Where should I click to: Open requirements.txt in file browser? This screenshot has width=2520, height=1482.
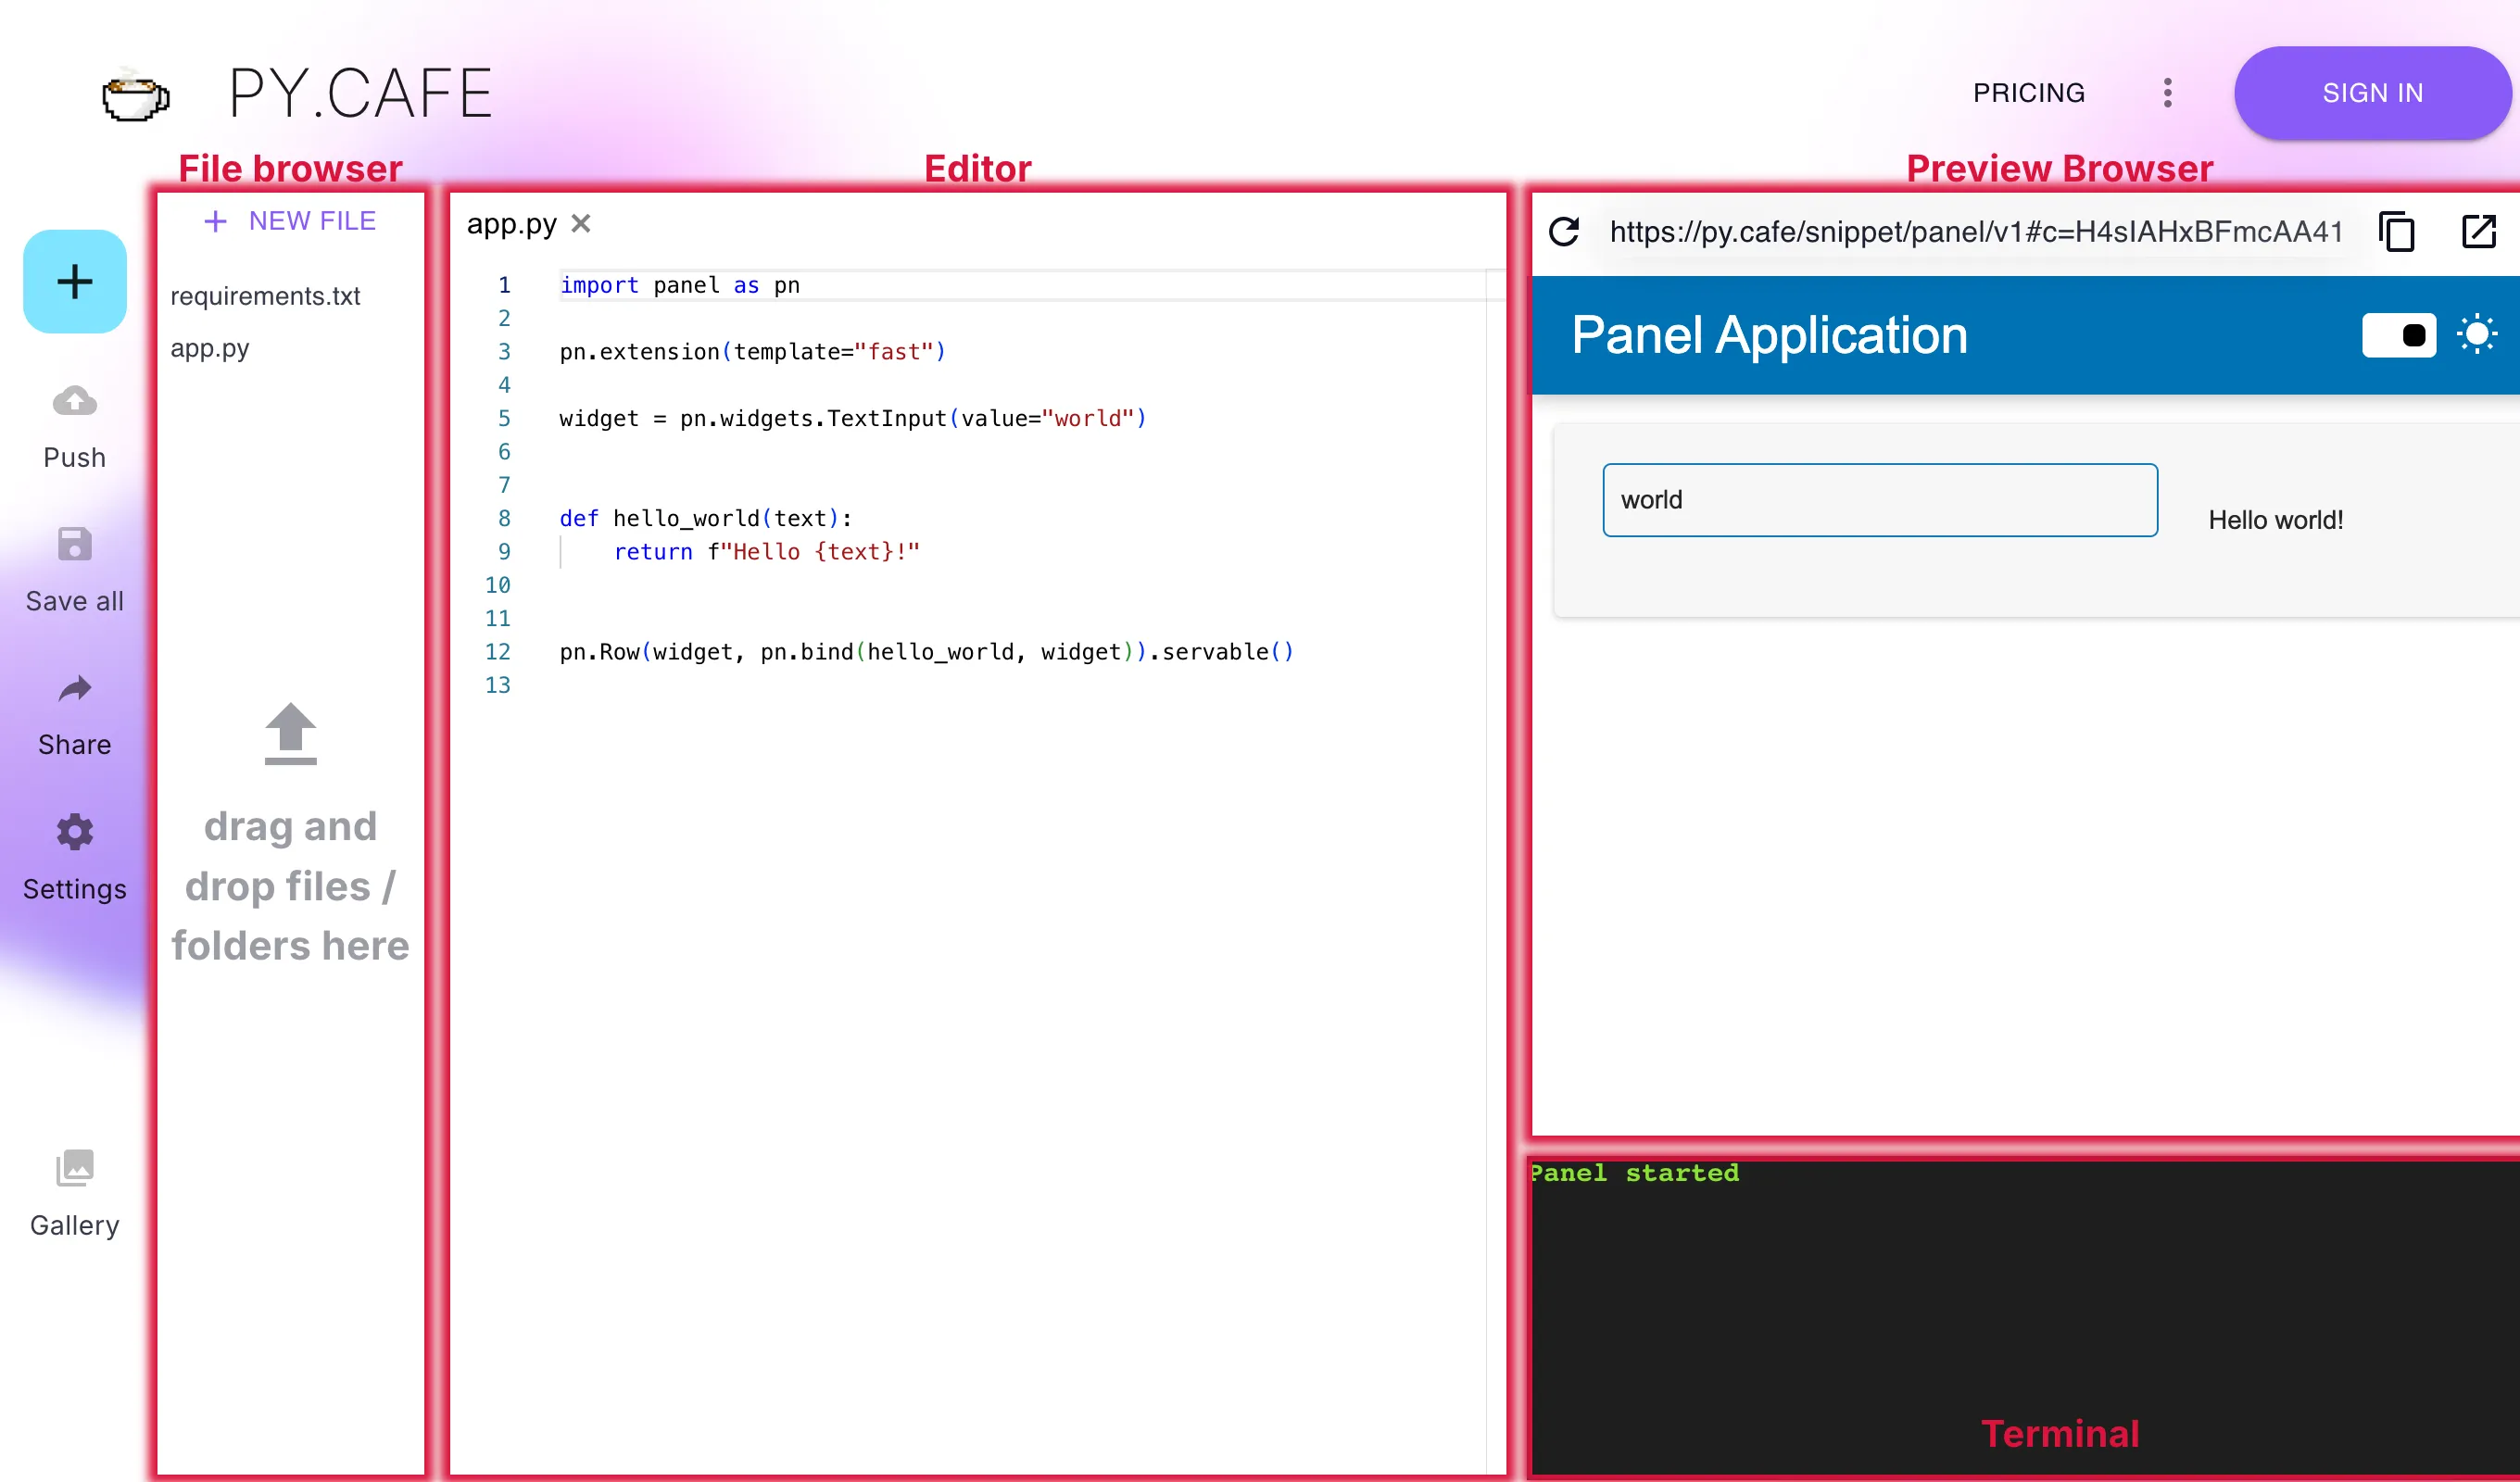point(265,296)
